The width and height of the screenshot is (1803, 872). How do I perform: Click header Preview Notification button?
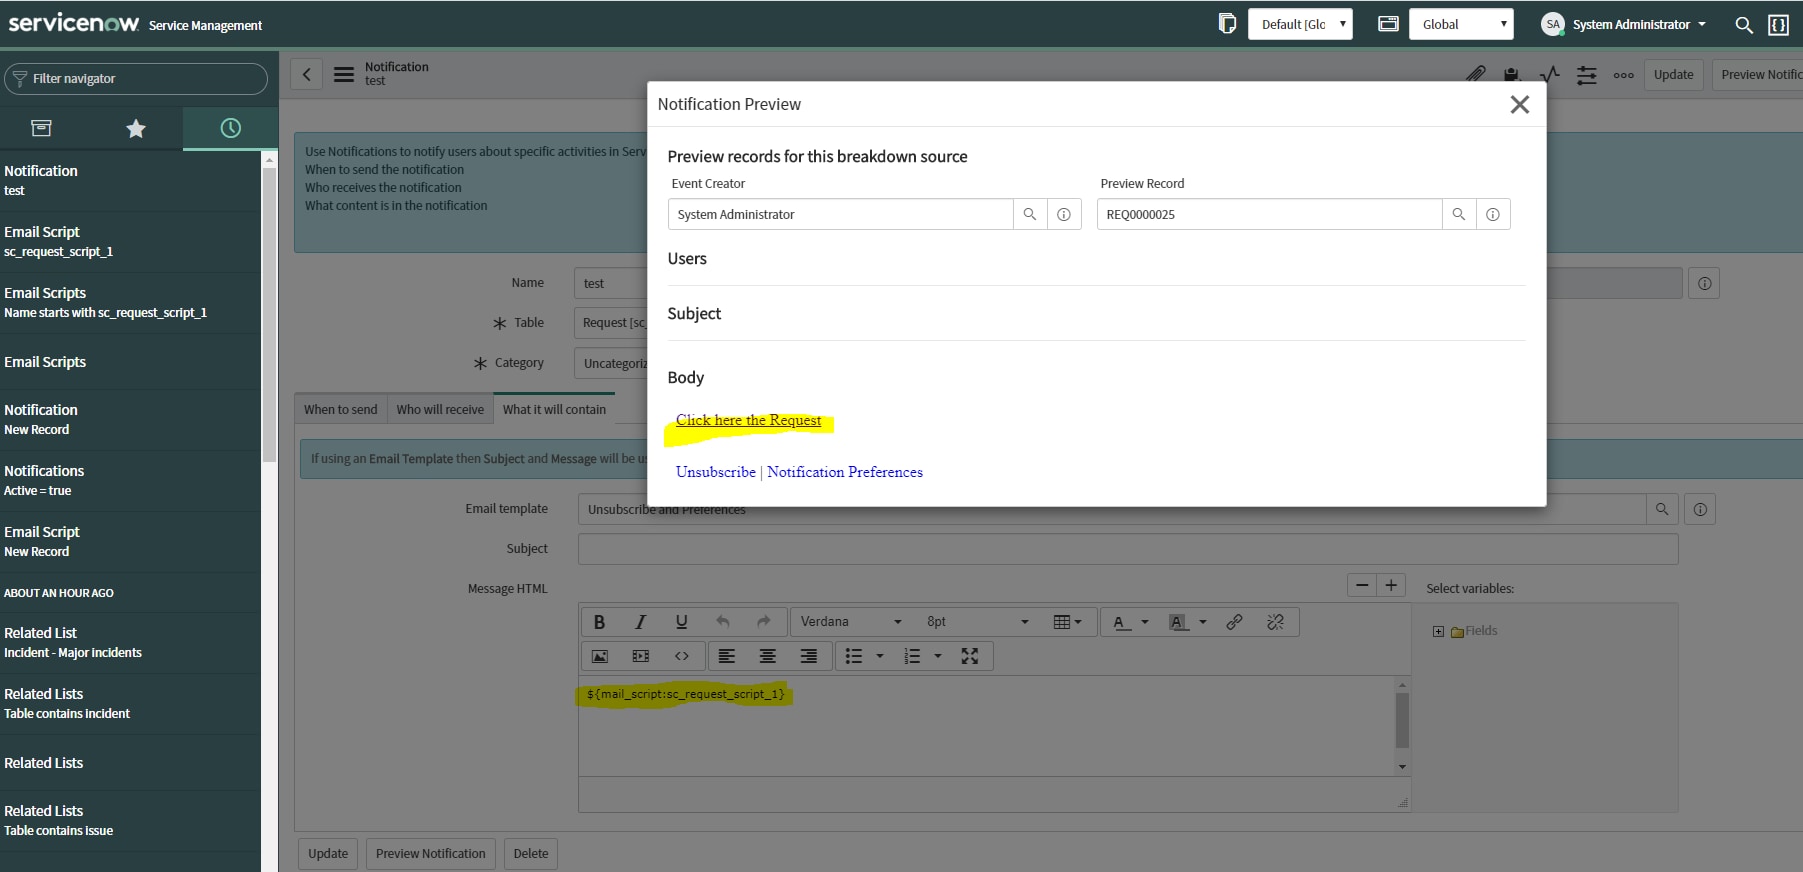[x=1758, y=75]
